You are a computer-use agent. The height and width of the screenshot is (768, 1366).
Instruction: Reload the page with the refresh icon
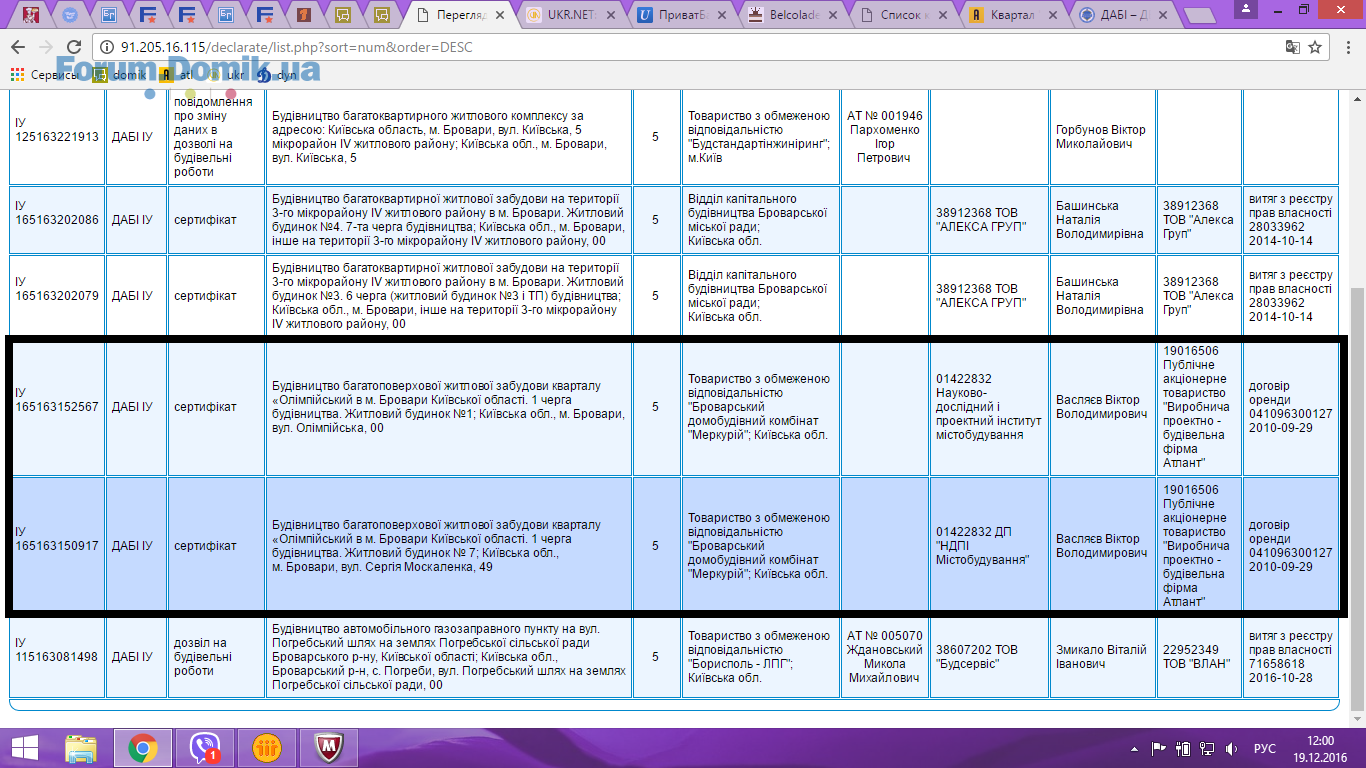point(73,47)
